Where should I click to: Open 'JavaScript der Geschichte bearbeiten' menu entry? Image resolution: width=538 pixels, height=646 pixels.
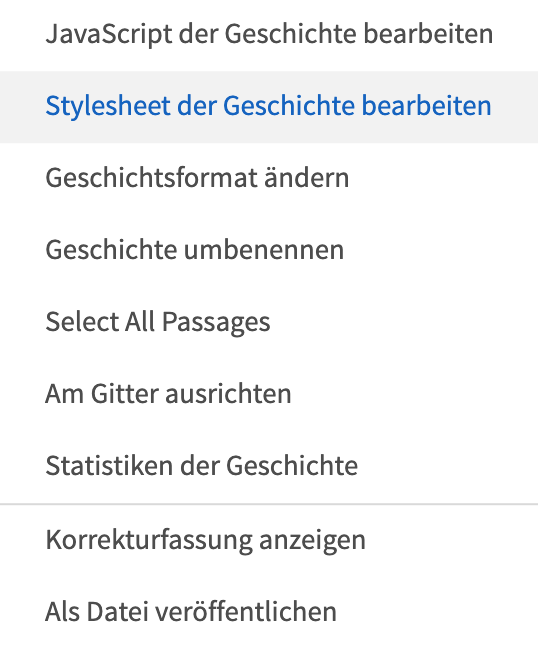tap(269, 35)
